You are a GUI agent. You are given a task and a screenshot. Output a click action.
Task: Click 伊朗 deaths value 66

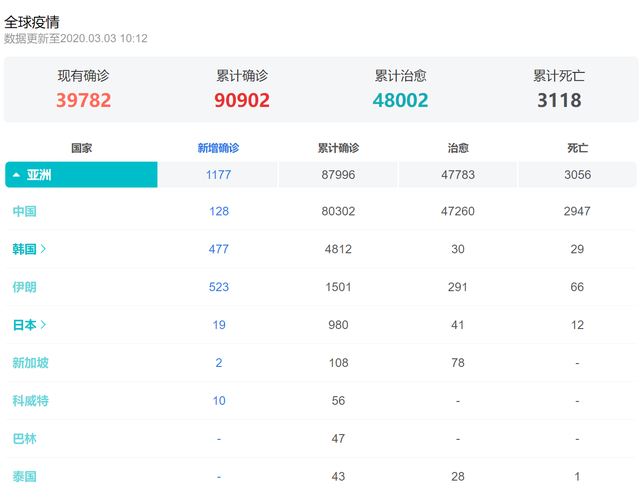coord(577,287)
